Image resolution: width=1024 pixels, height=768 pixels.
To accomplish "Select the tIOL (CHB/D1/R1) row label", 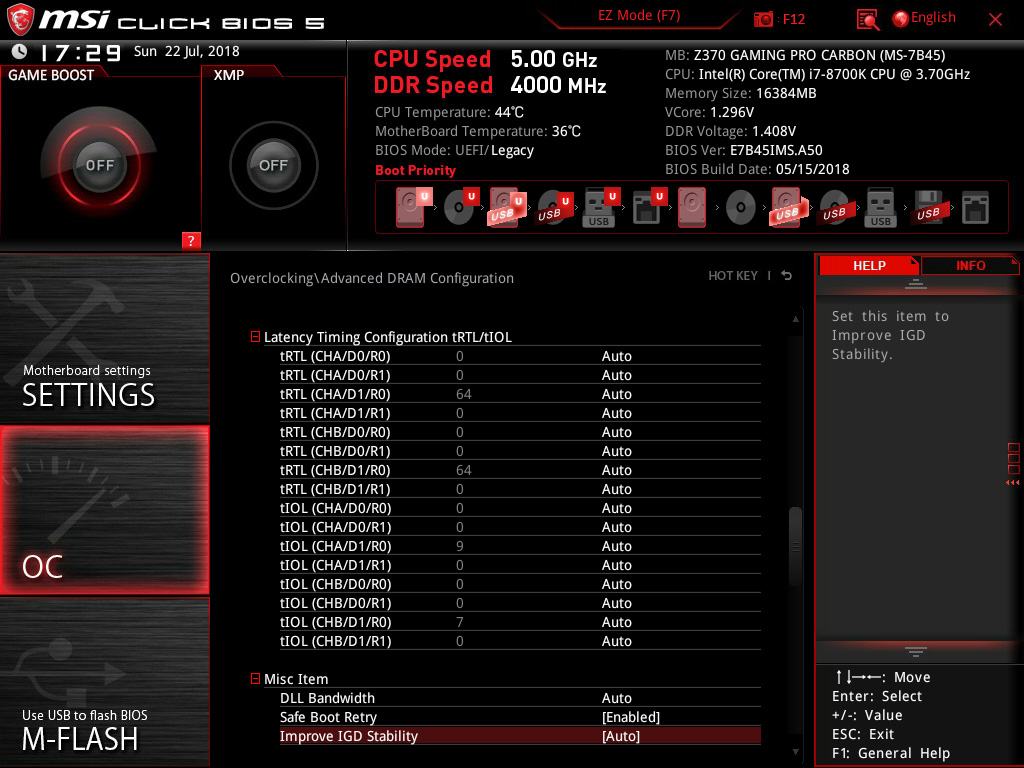I will pyautogui.click(x=335, y=641).
